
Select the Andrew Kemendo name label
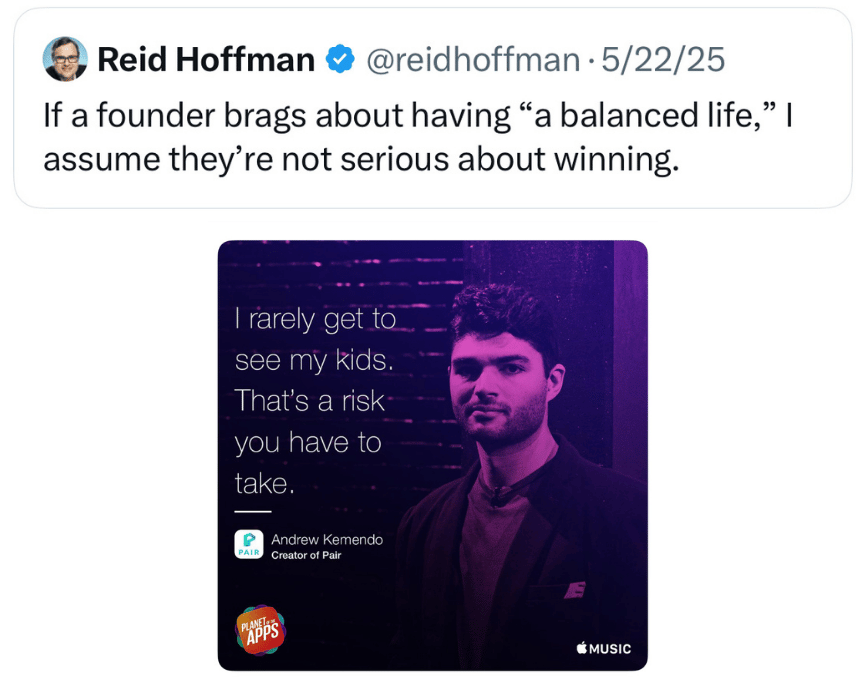pyautogui.click(x=327, y=539)
